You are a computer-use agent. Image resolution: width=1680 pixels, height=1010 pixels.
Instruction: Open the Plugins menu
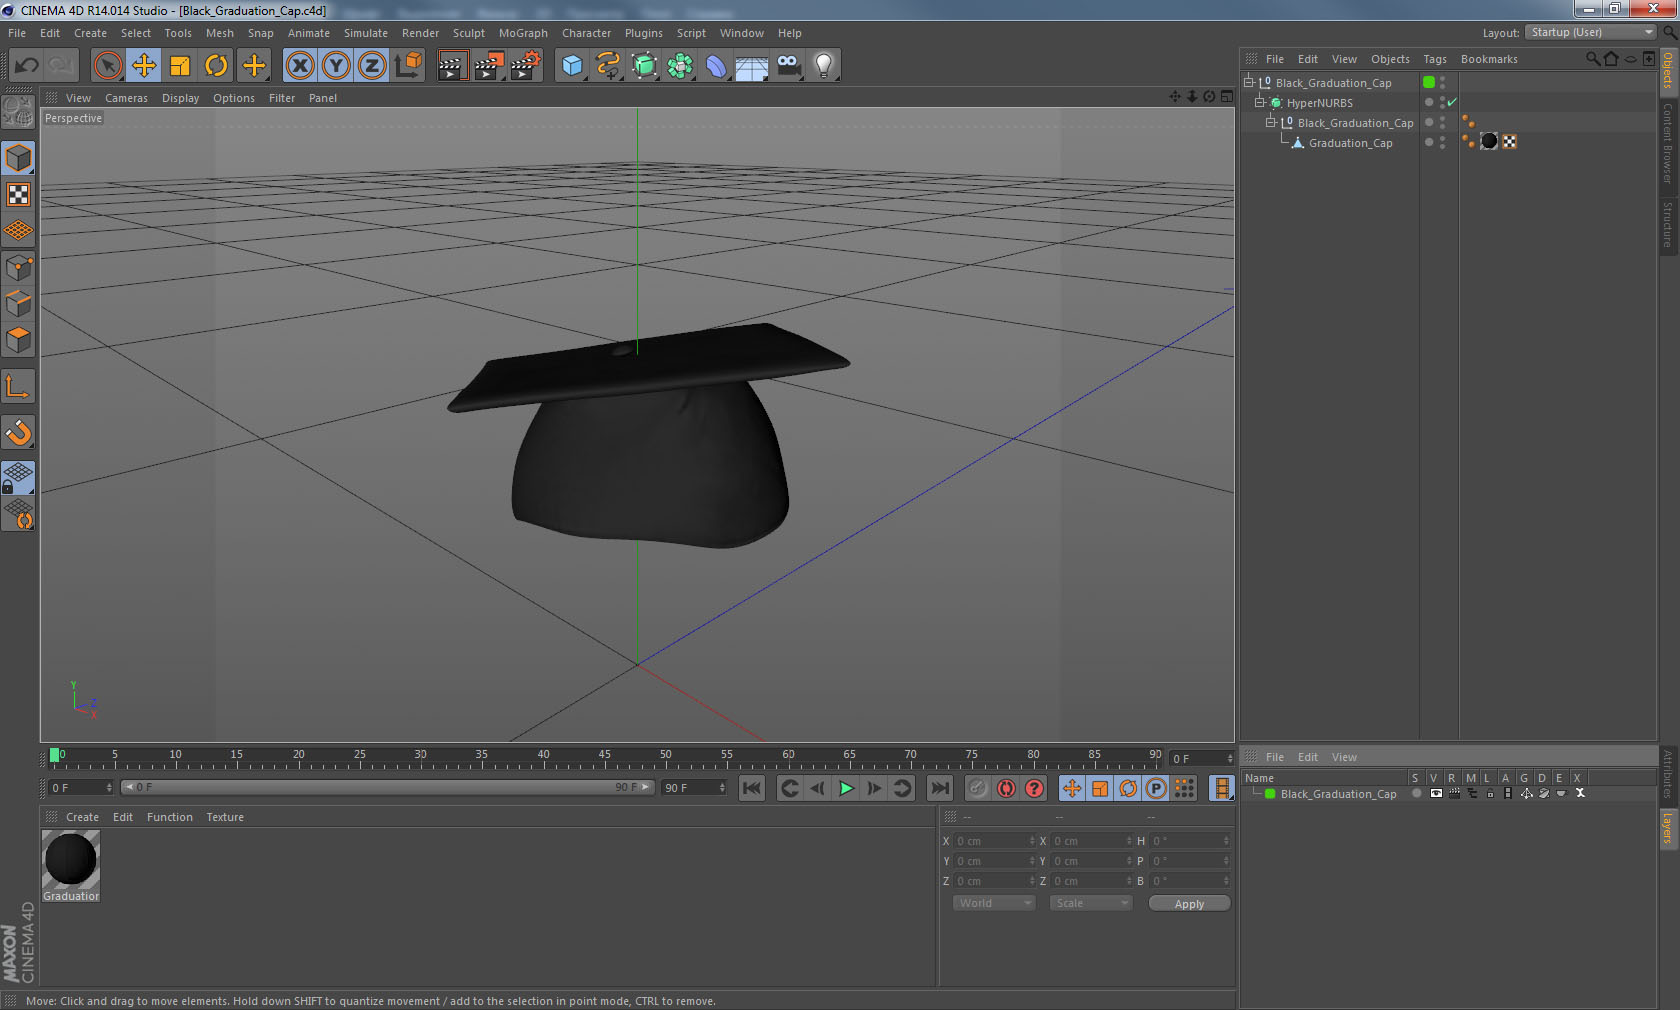(x=644, y=33)
